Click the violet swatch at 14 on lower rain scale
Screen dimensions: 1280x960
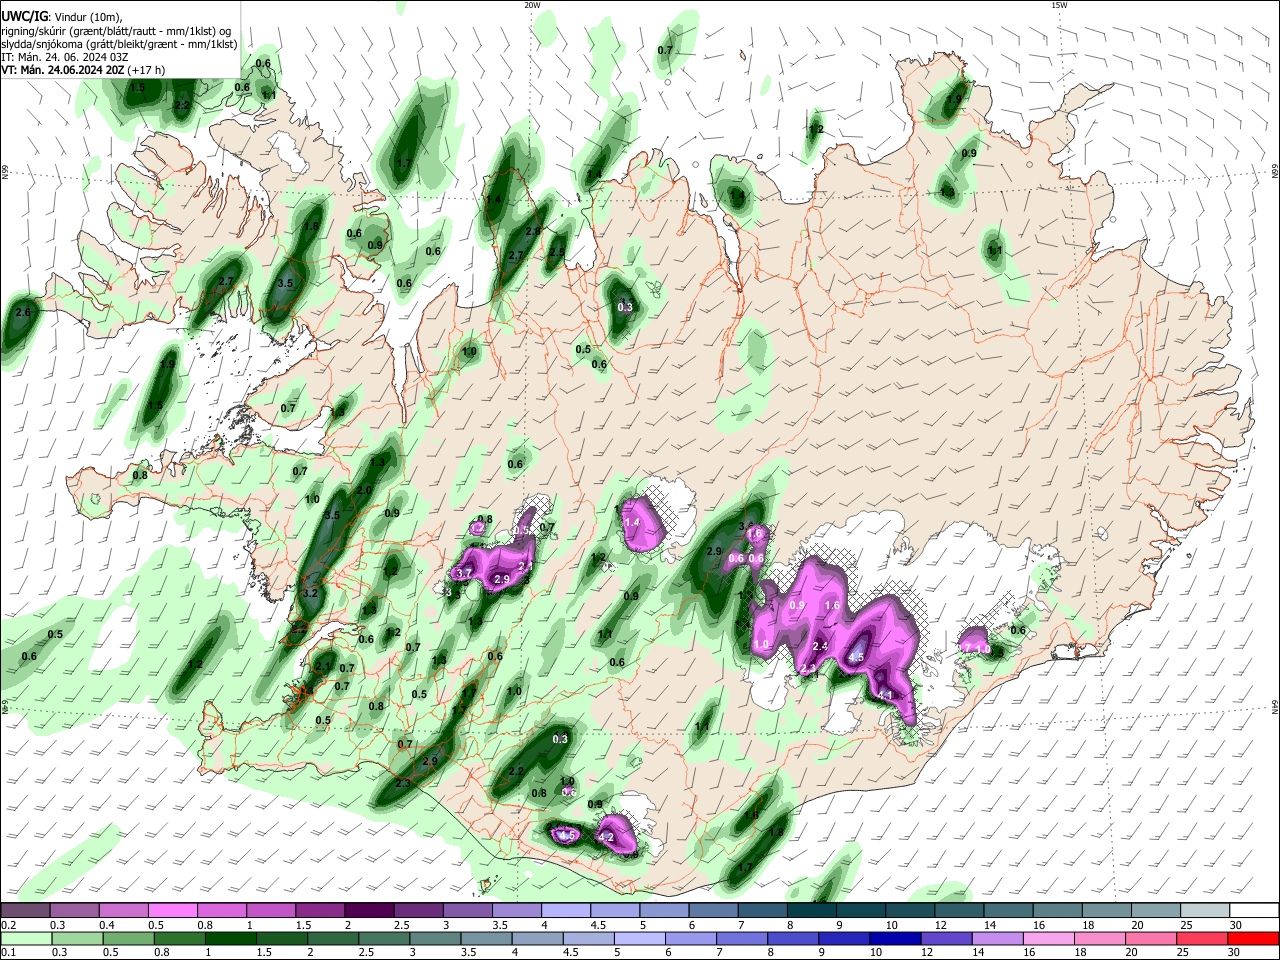996,939
